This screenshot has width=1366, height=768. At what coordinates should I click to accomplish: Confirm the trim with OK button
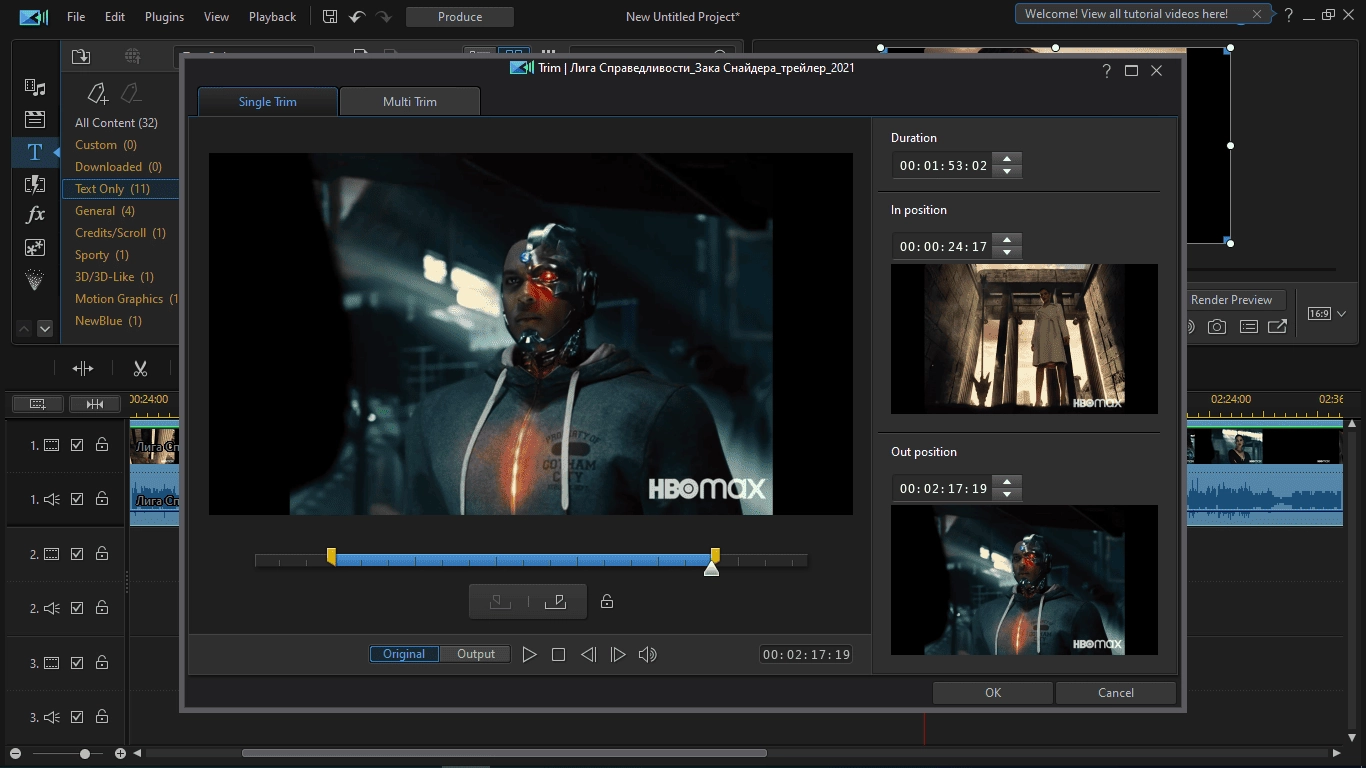[x=993, y=693]
